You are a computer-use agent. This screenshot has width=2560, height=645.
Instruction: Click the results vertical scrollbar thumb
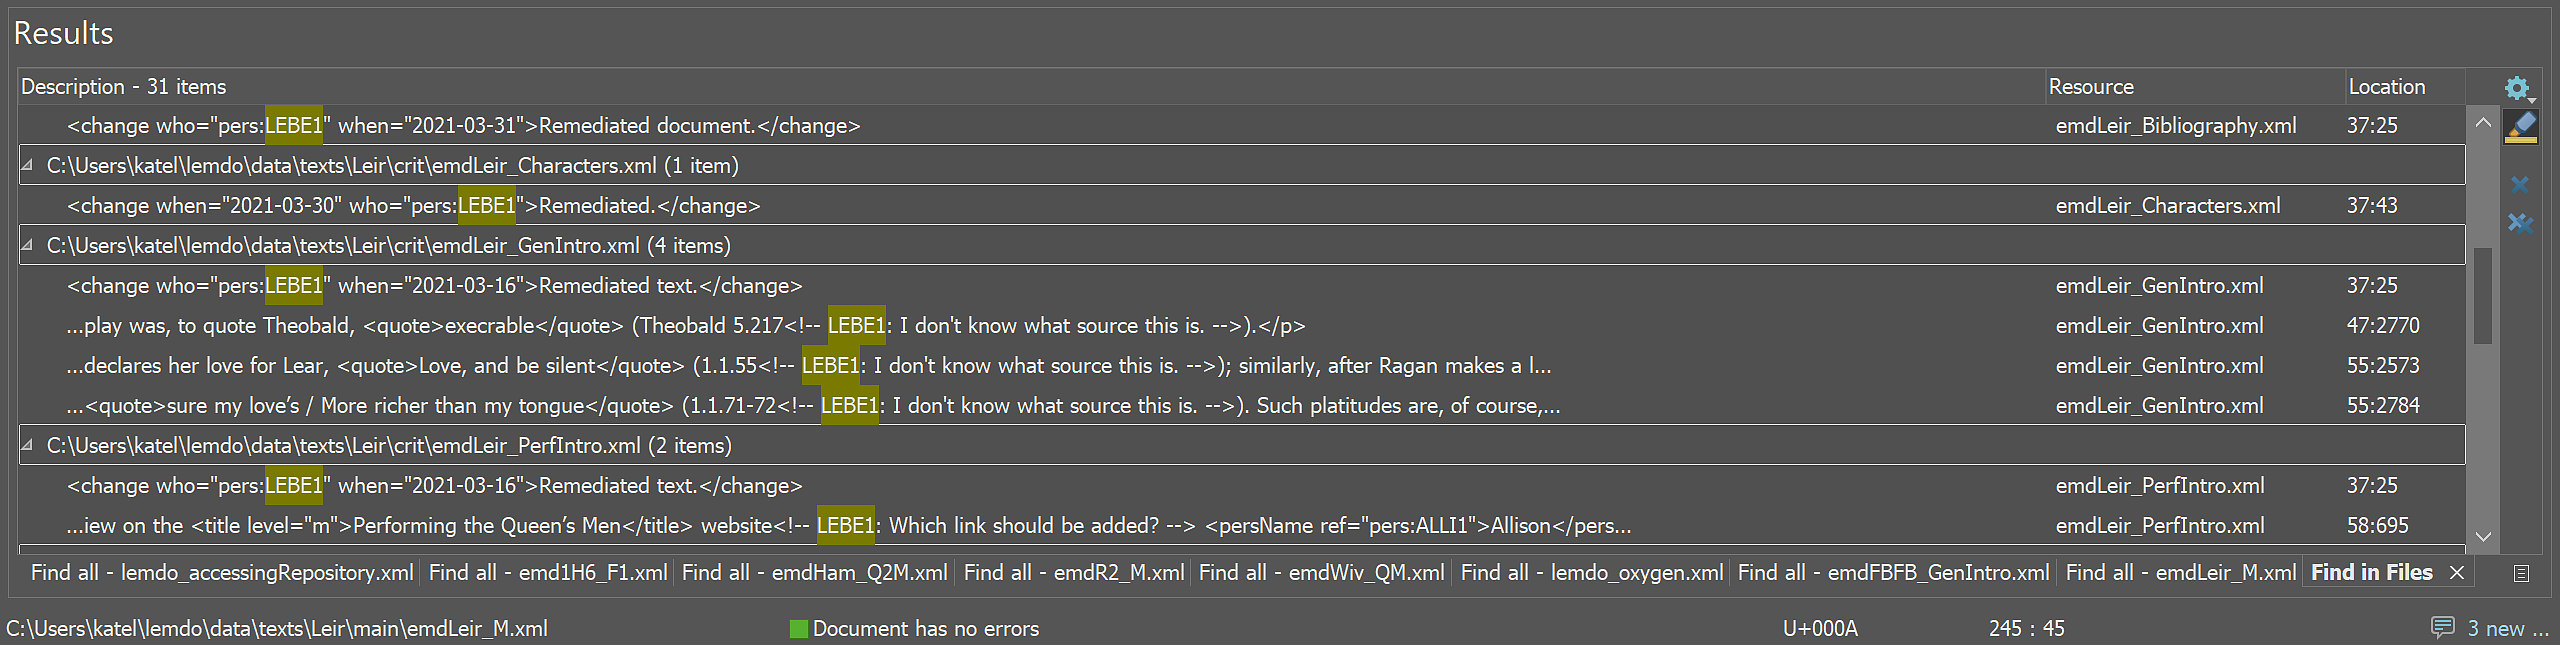tap(2482, 296)
